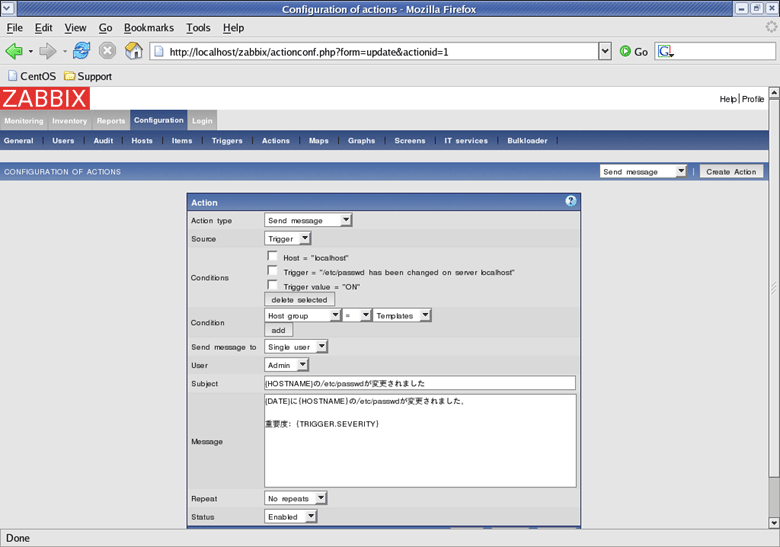Click the Reload page icon
The image size is (780, 547).
coord(81,51)
